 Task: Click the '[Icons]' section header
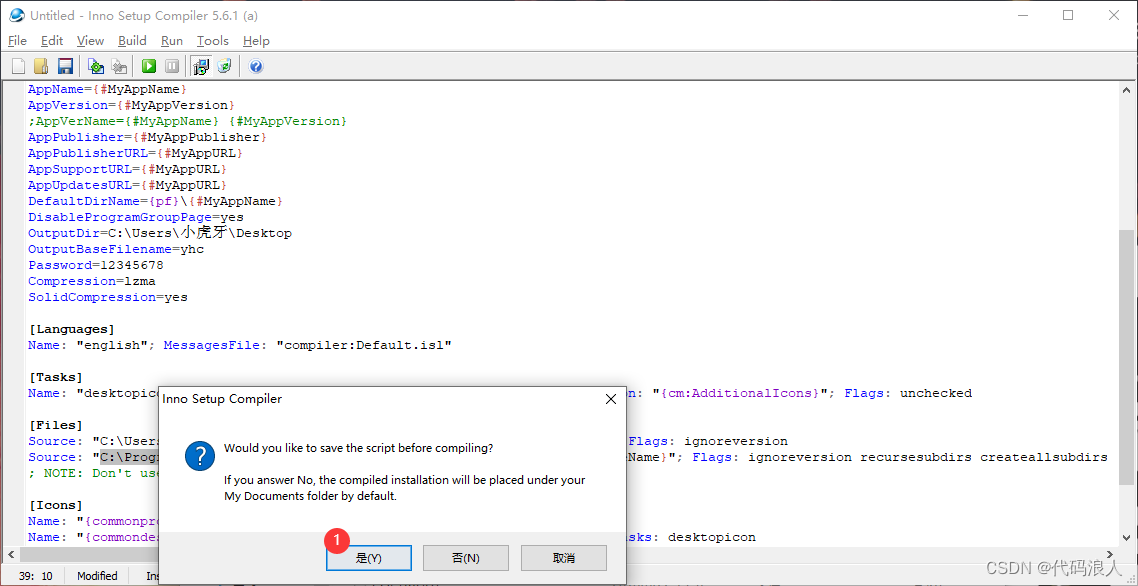coord(55,505)
